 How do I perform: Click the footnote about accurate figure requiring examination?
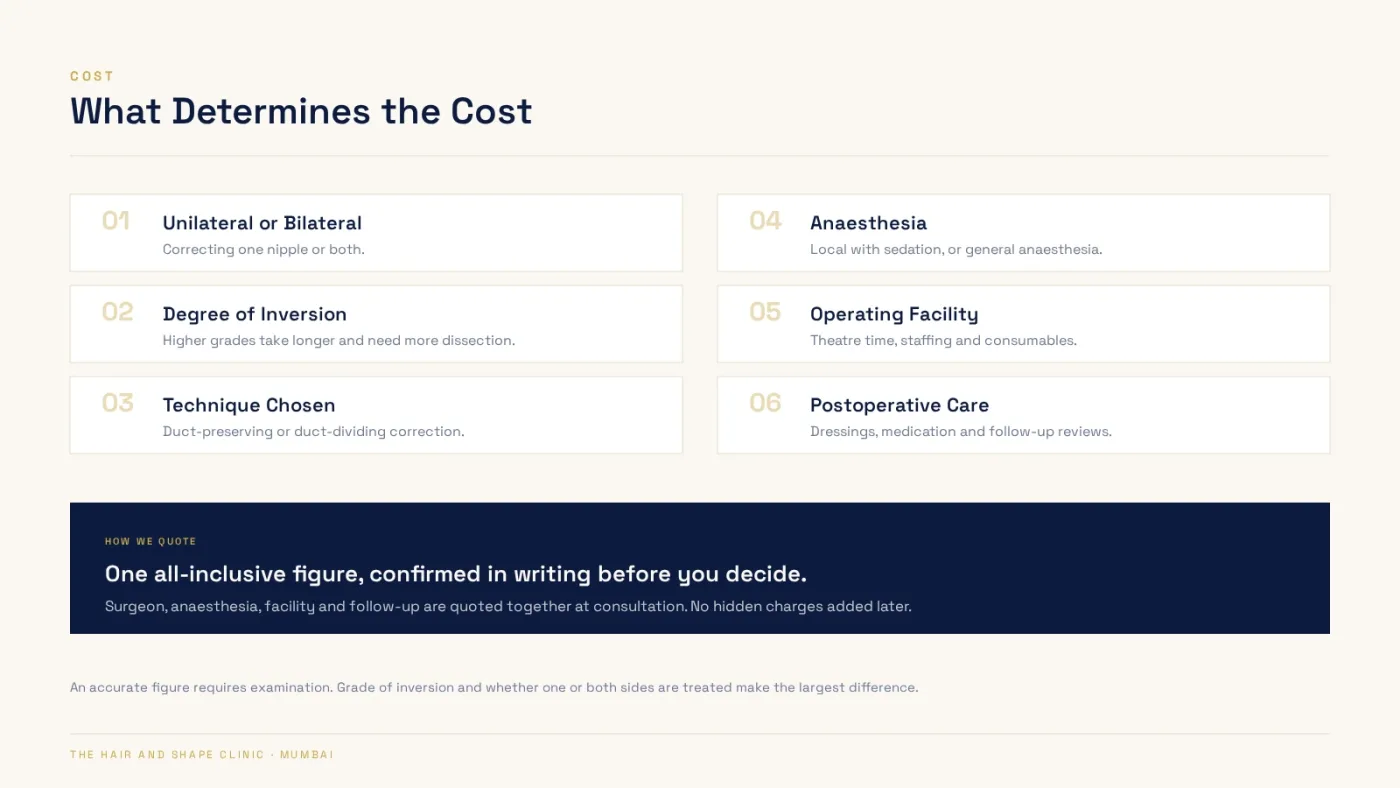(494, 688)
